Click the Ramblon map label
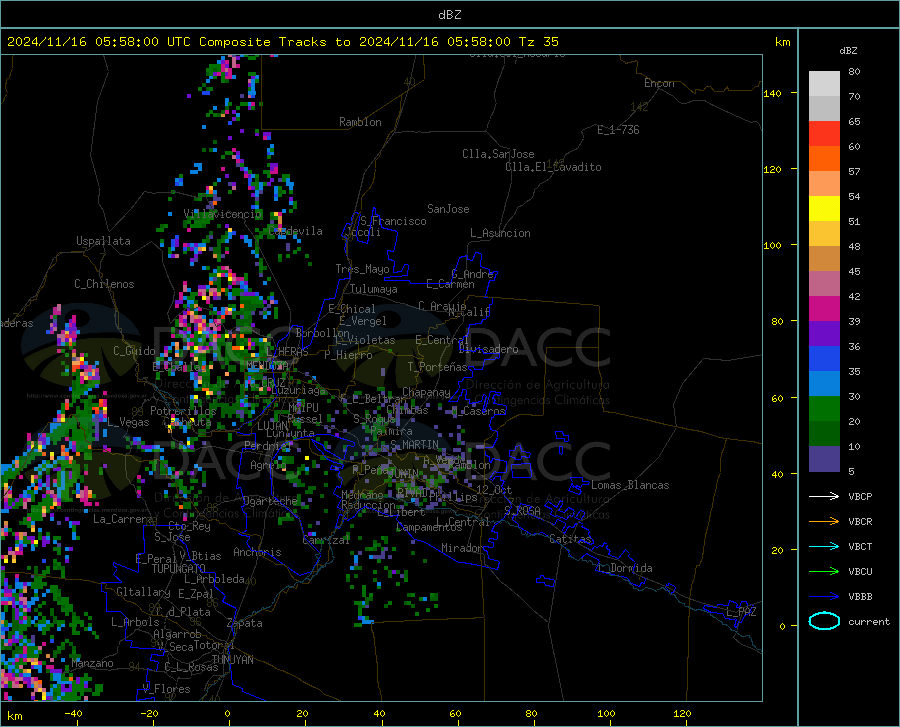Viewport: 900px width, 727px height. 360,122
